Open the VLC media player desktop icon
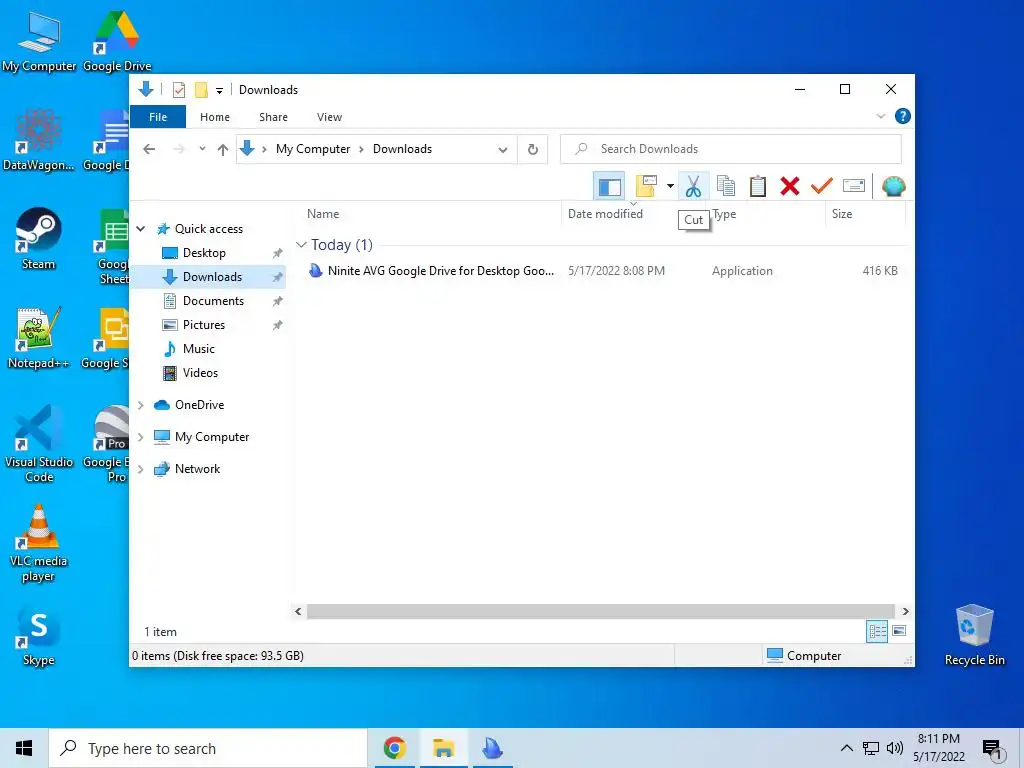 [x=38, y=543]
